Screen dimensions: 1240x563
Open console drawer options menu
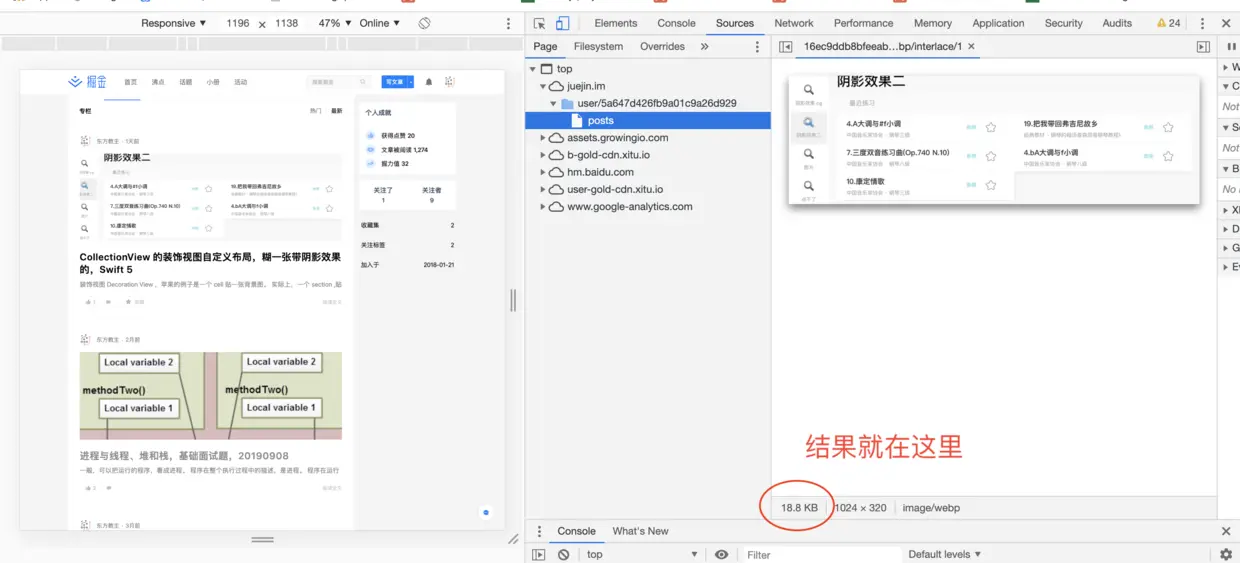[539, 531]
